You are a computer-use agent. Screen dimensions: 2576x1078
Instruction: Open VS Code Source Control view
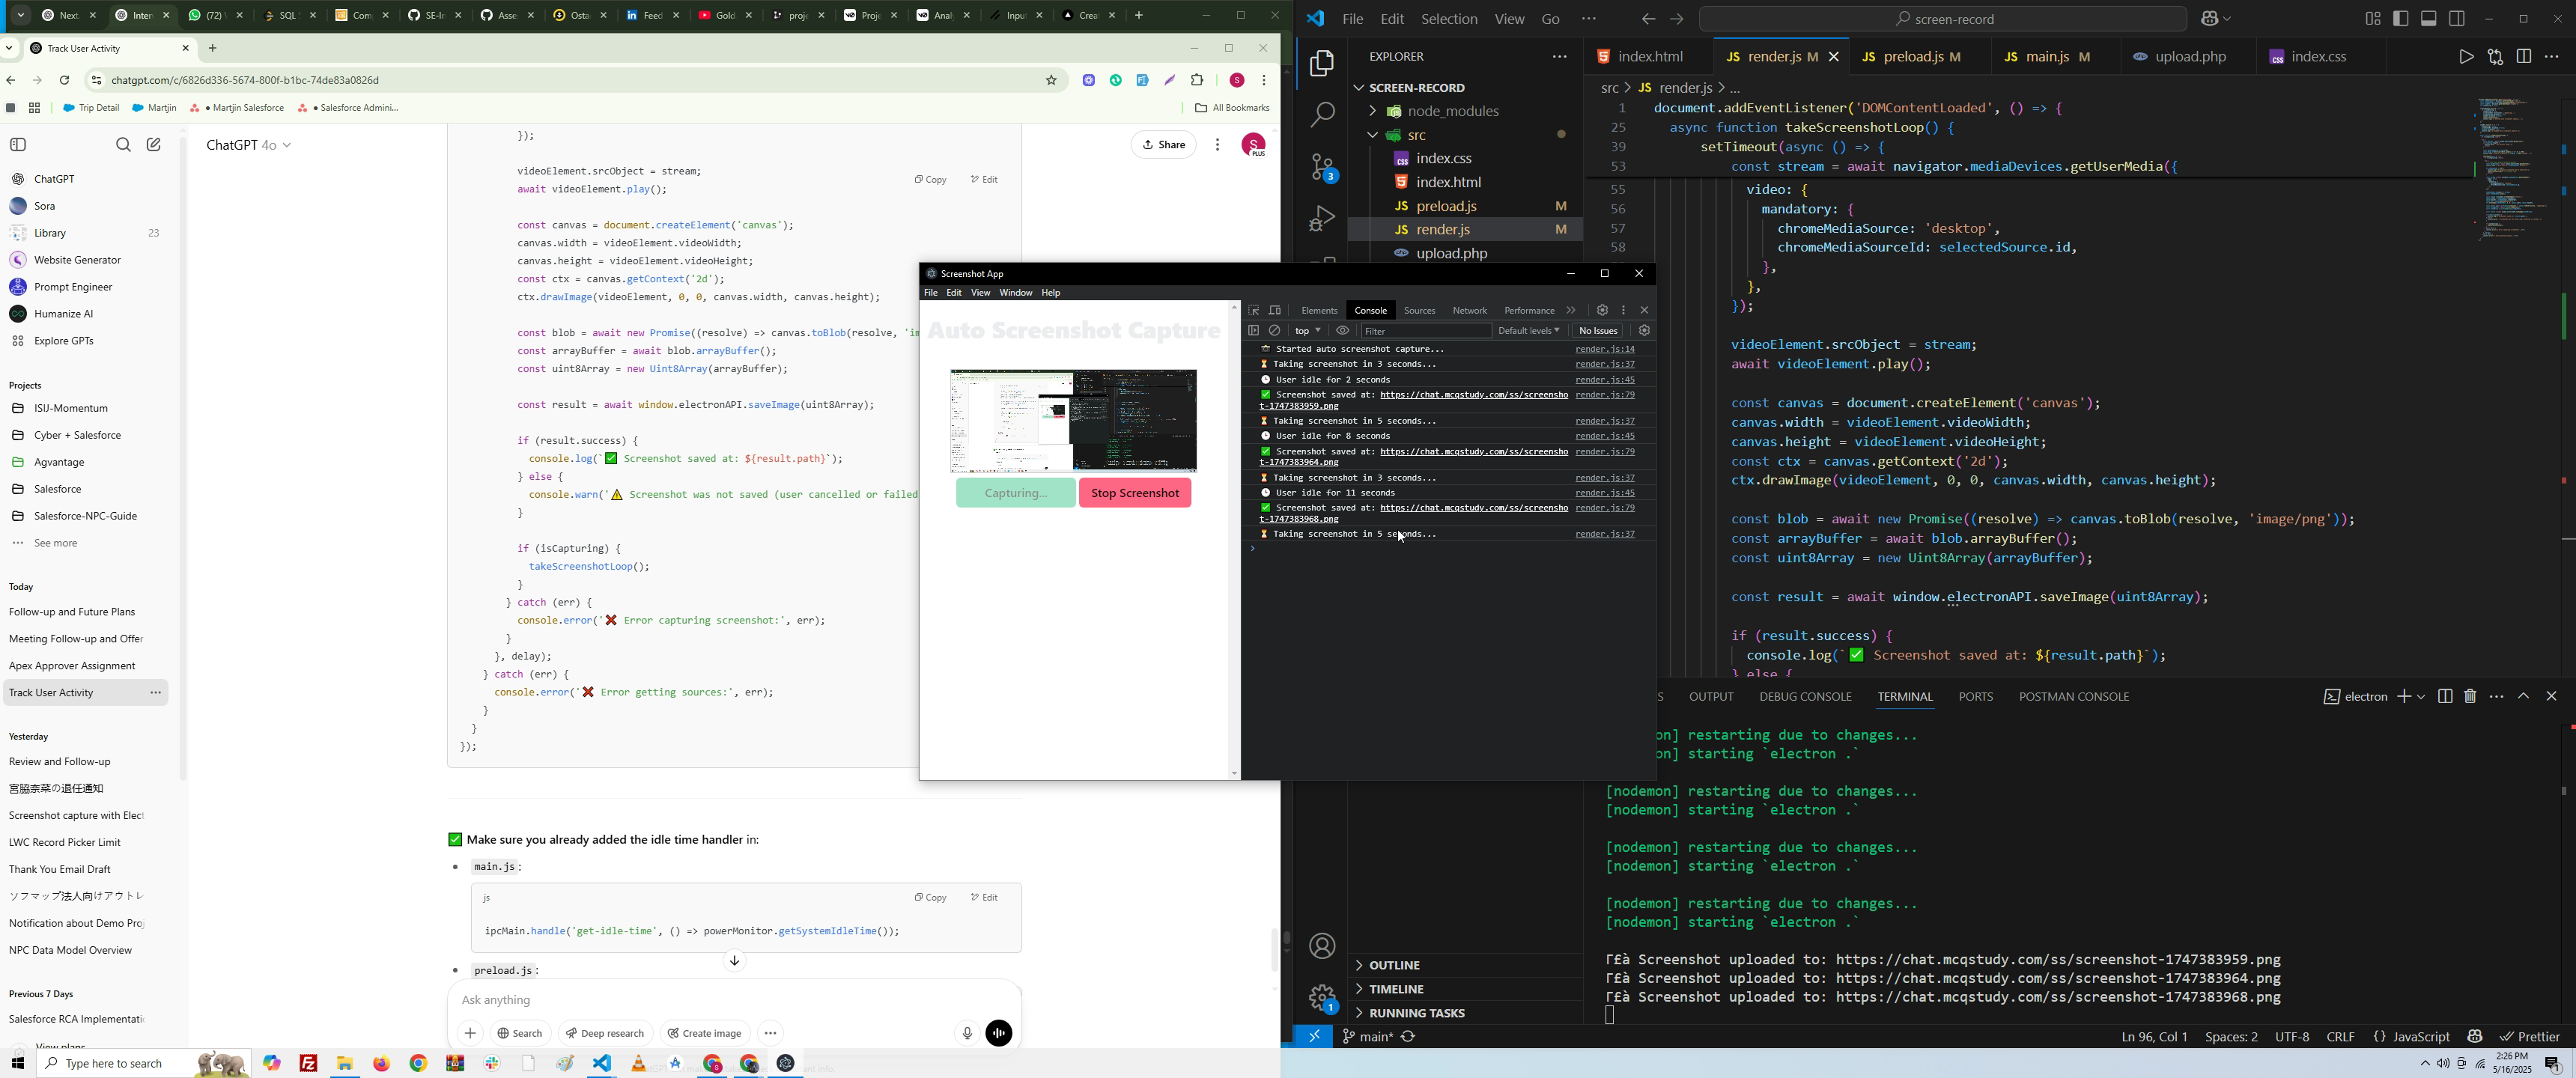point(1322,169)
